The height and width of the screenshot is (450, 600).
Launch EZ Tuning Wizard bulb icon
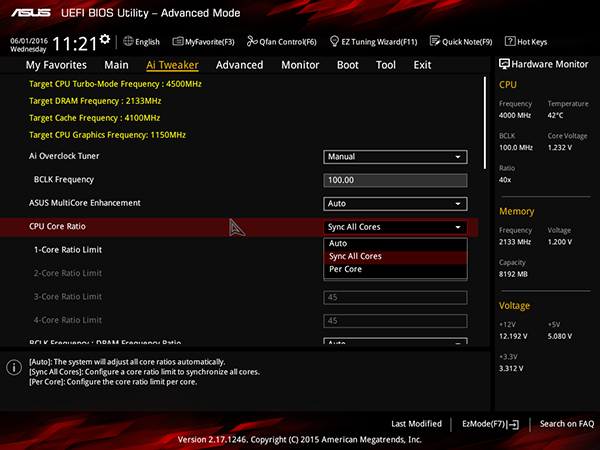pyautogui.click(x=334, y=41)
